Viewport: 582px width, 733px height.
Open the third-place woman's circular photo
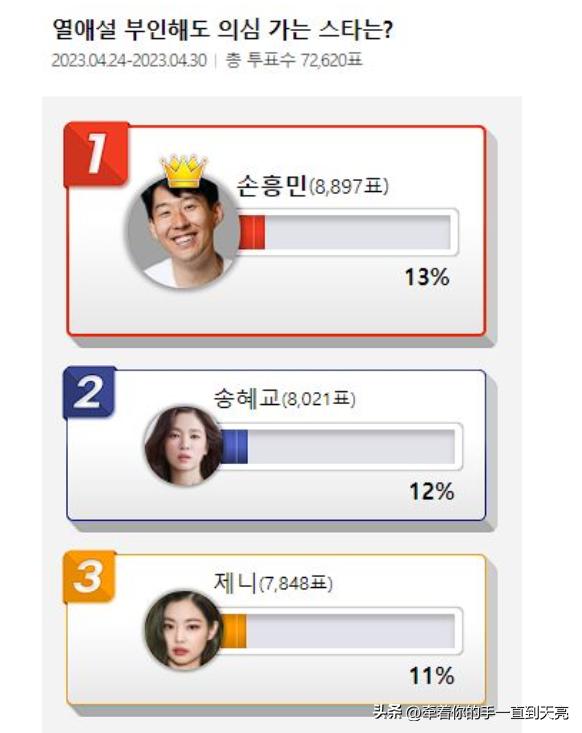[x=183, y=630]
